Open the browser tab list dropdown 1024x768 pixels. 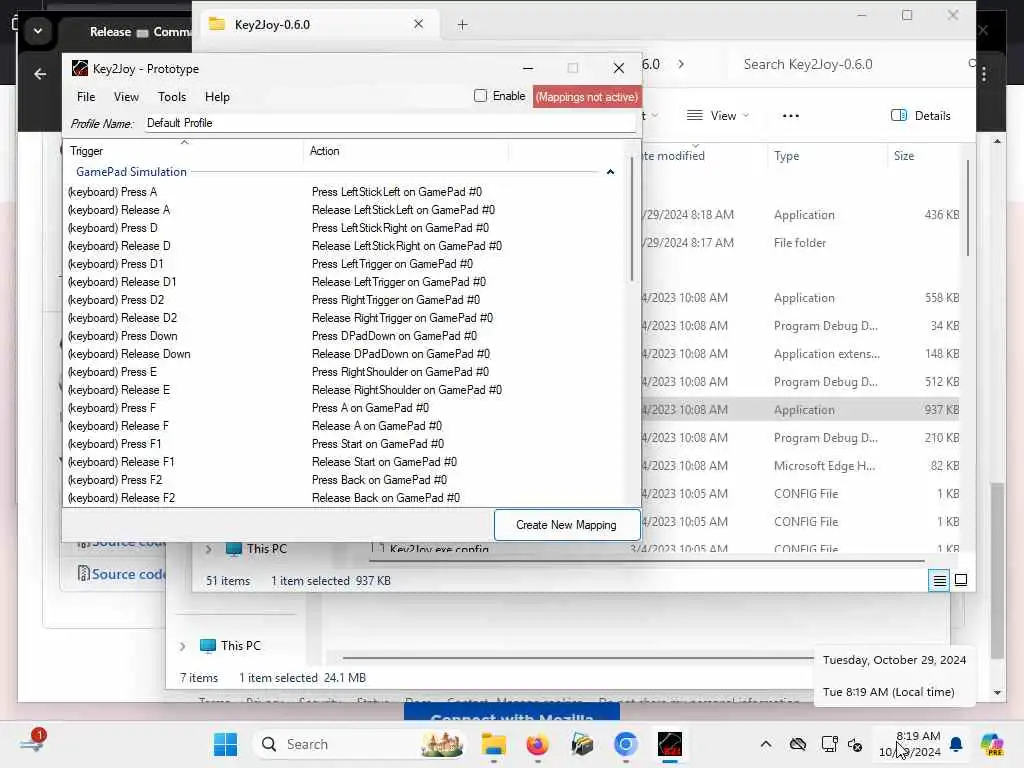tap(38, 31)
